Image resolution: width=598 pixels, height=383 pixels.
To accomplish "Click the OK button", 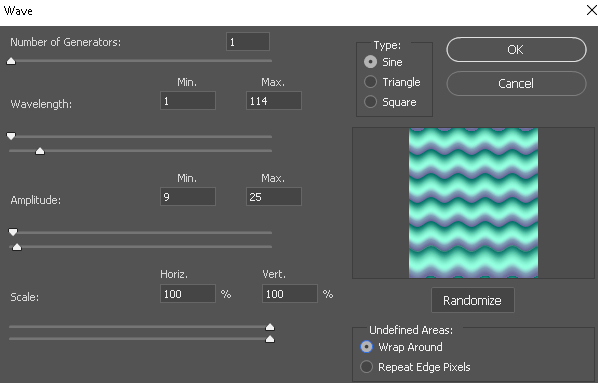I will click(516, 50).
